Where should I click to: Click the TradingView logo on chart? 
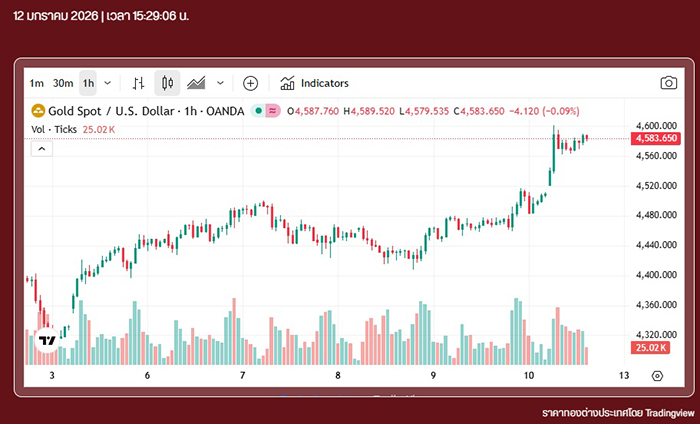[47, 340]
